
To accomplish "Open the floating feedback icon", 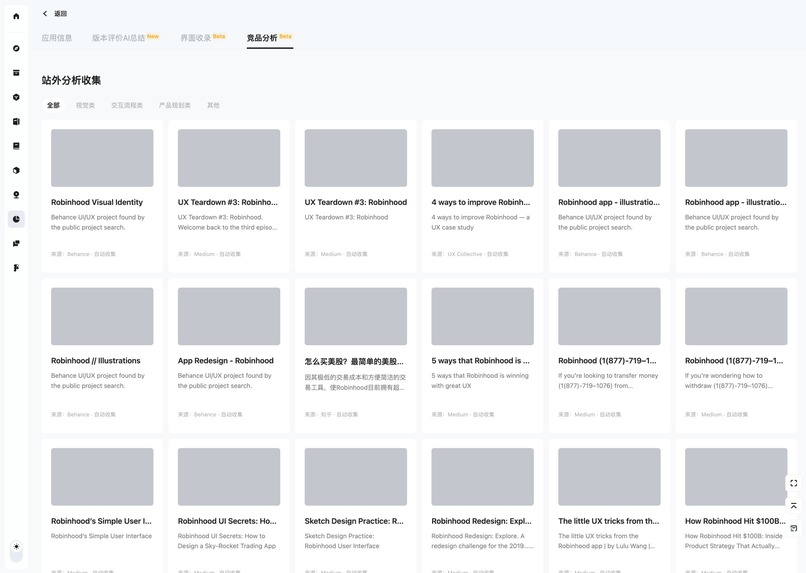I will point(794,528).
